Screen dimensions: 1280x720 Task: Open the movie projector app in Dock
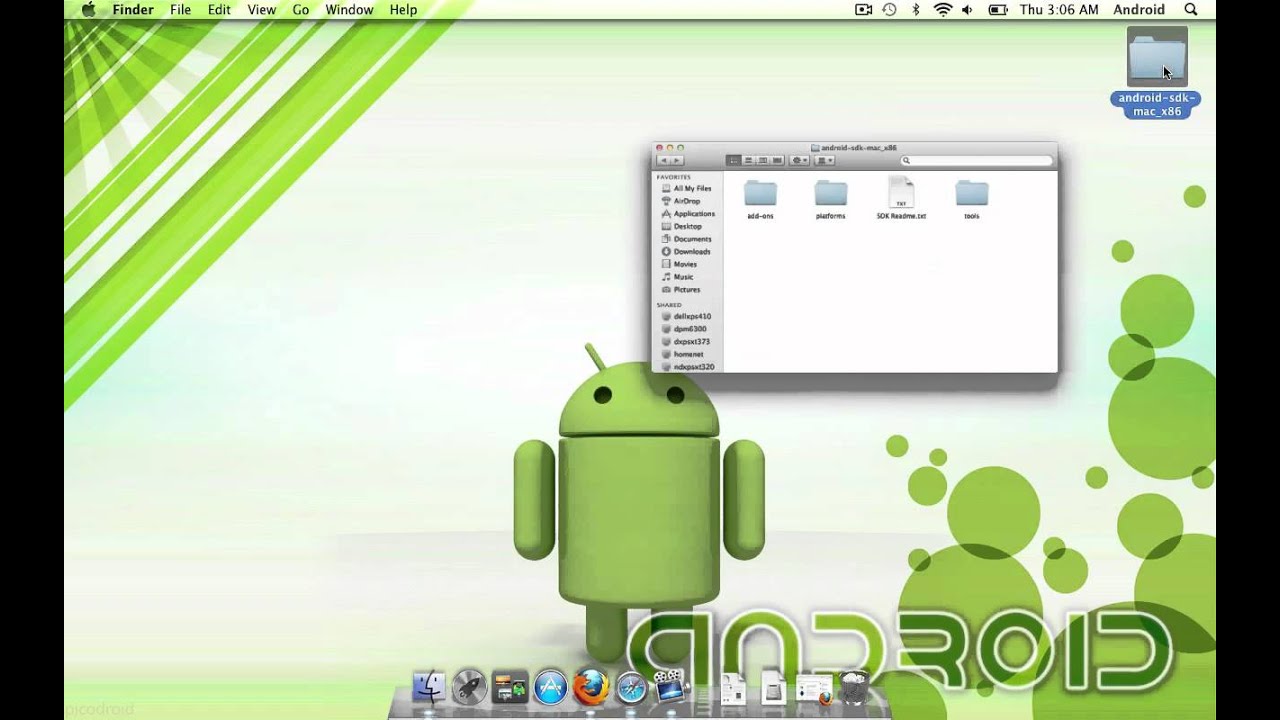[671, 685]
